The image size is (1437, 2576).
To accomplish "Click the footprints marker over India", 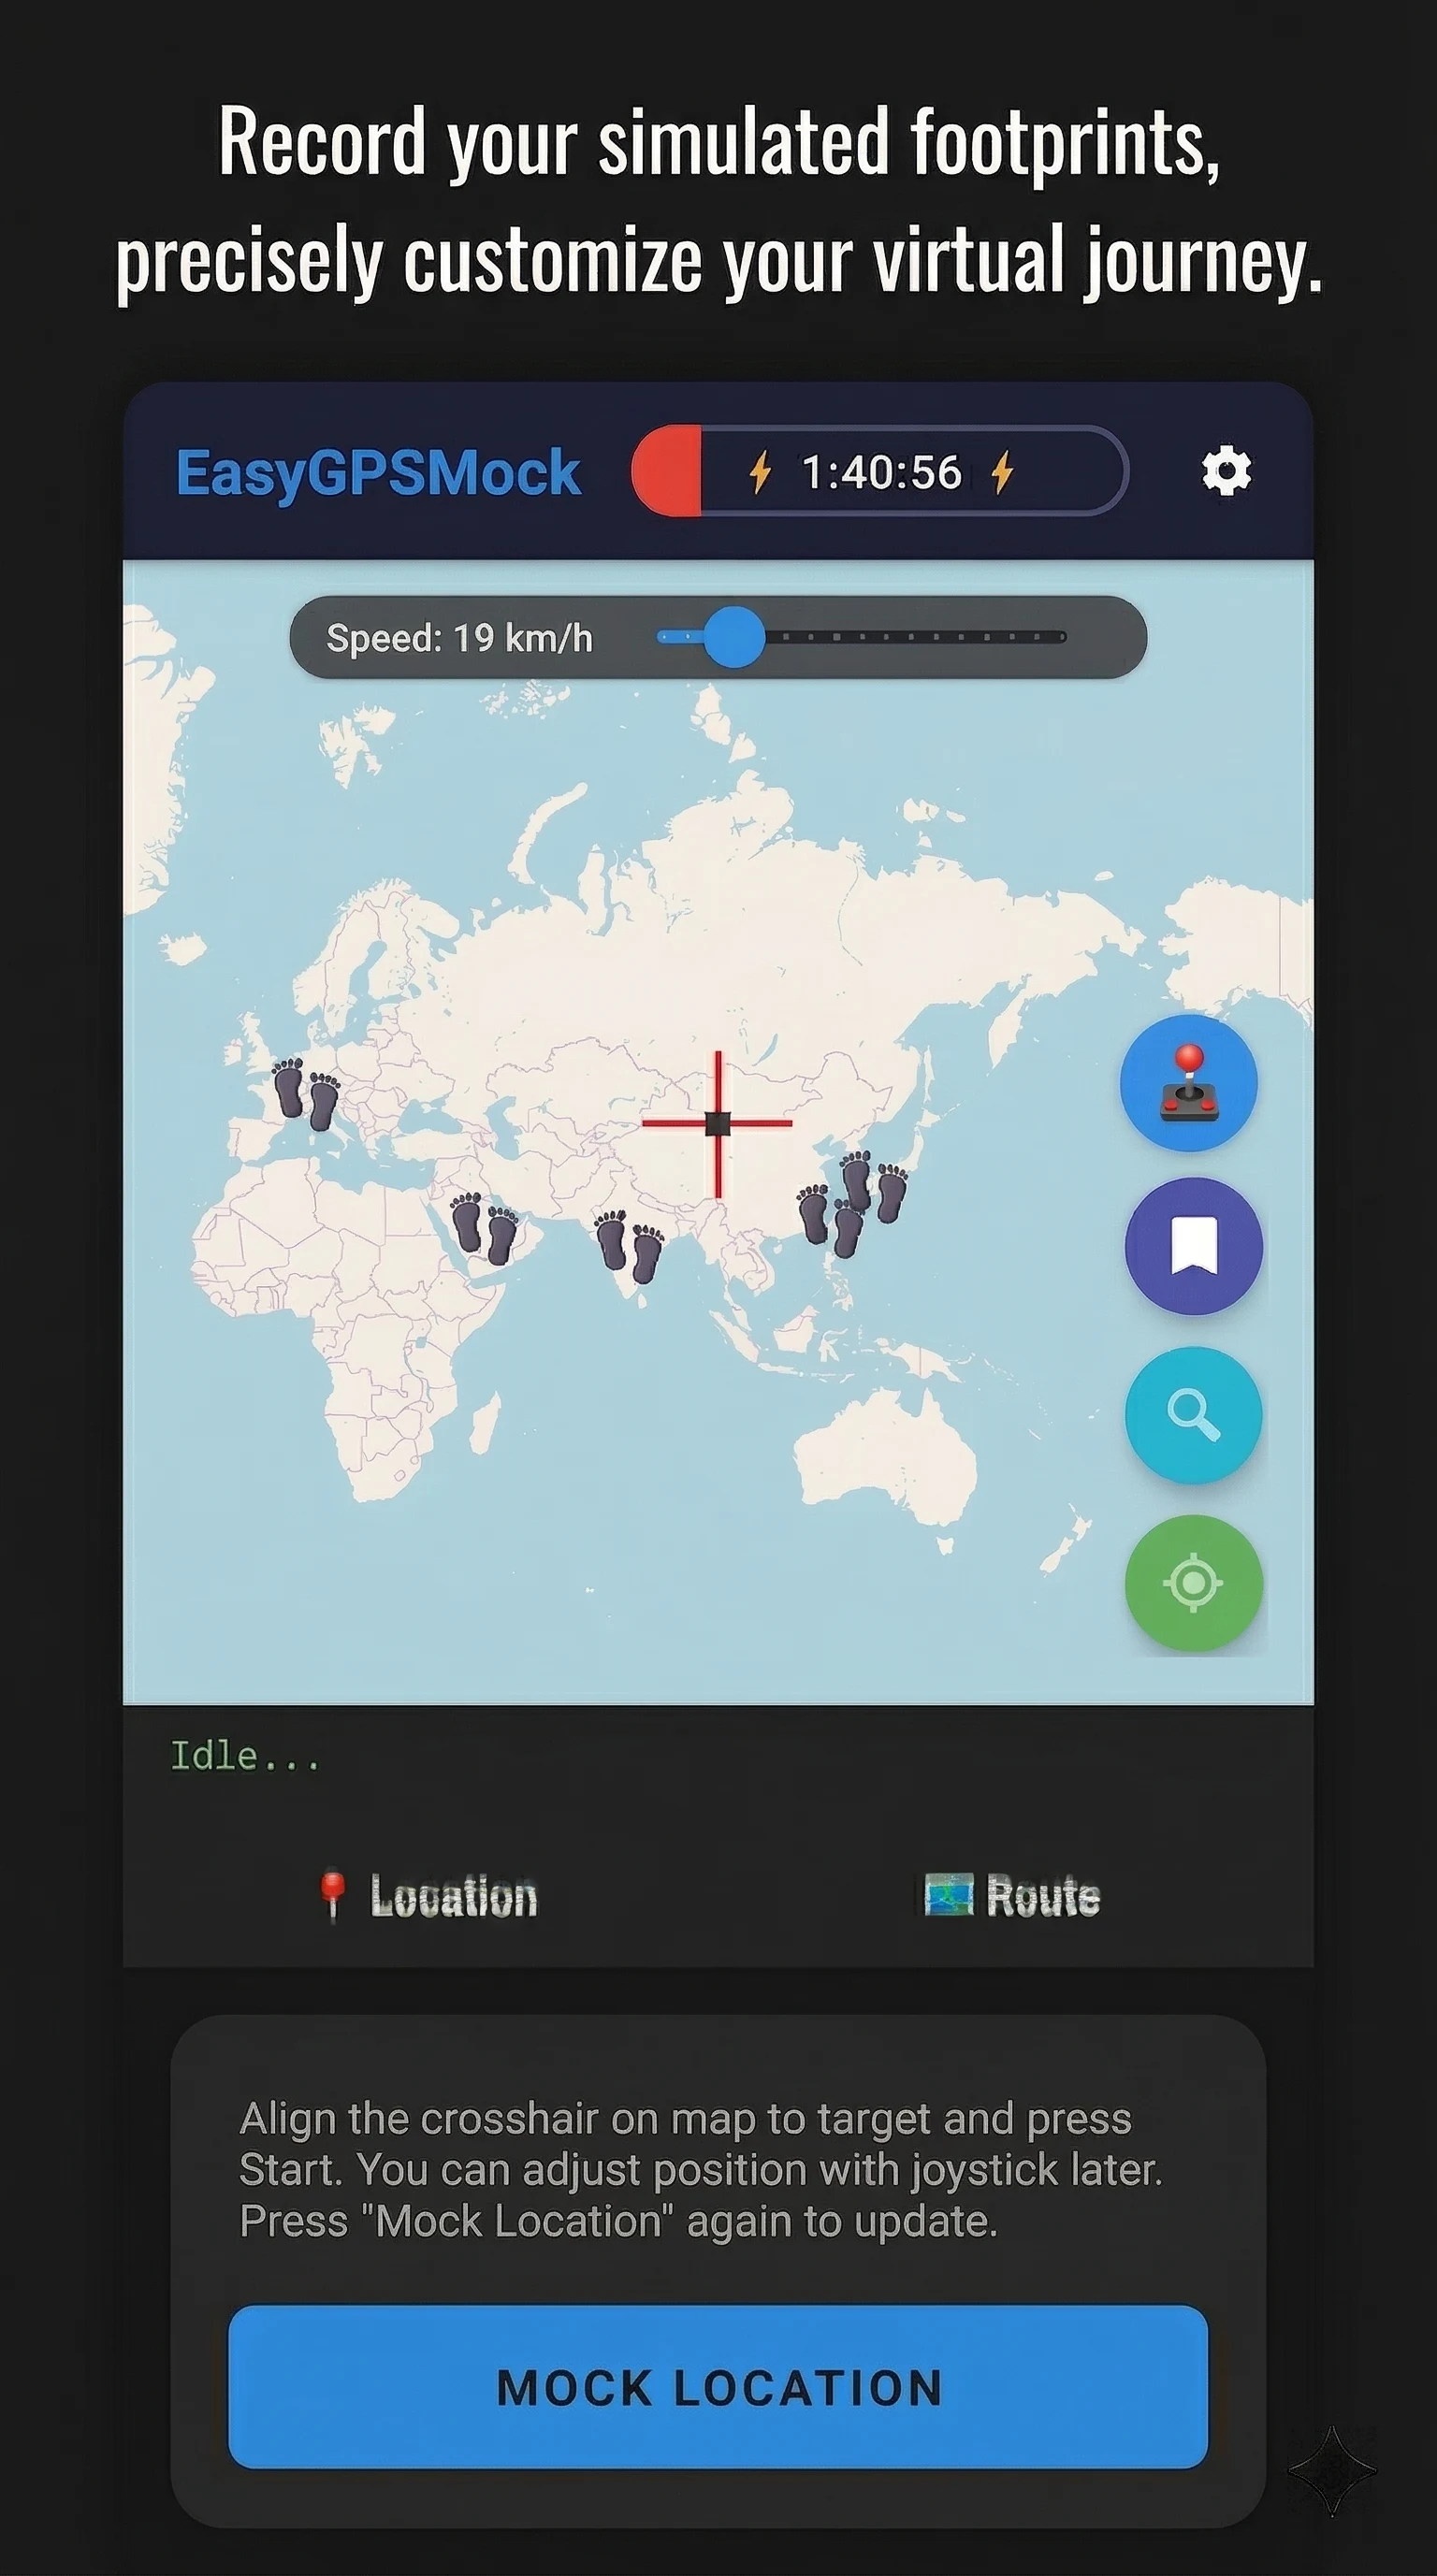I will tap(629, 1246).
